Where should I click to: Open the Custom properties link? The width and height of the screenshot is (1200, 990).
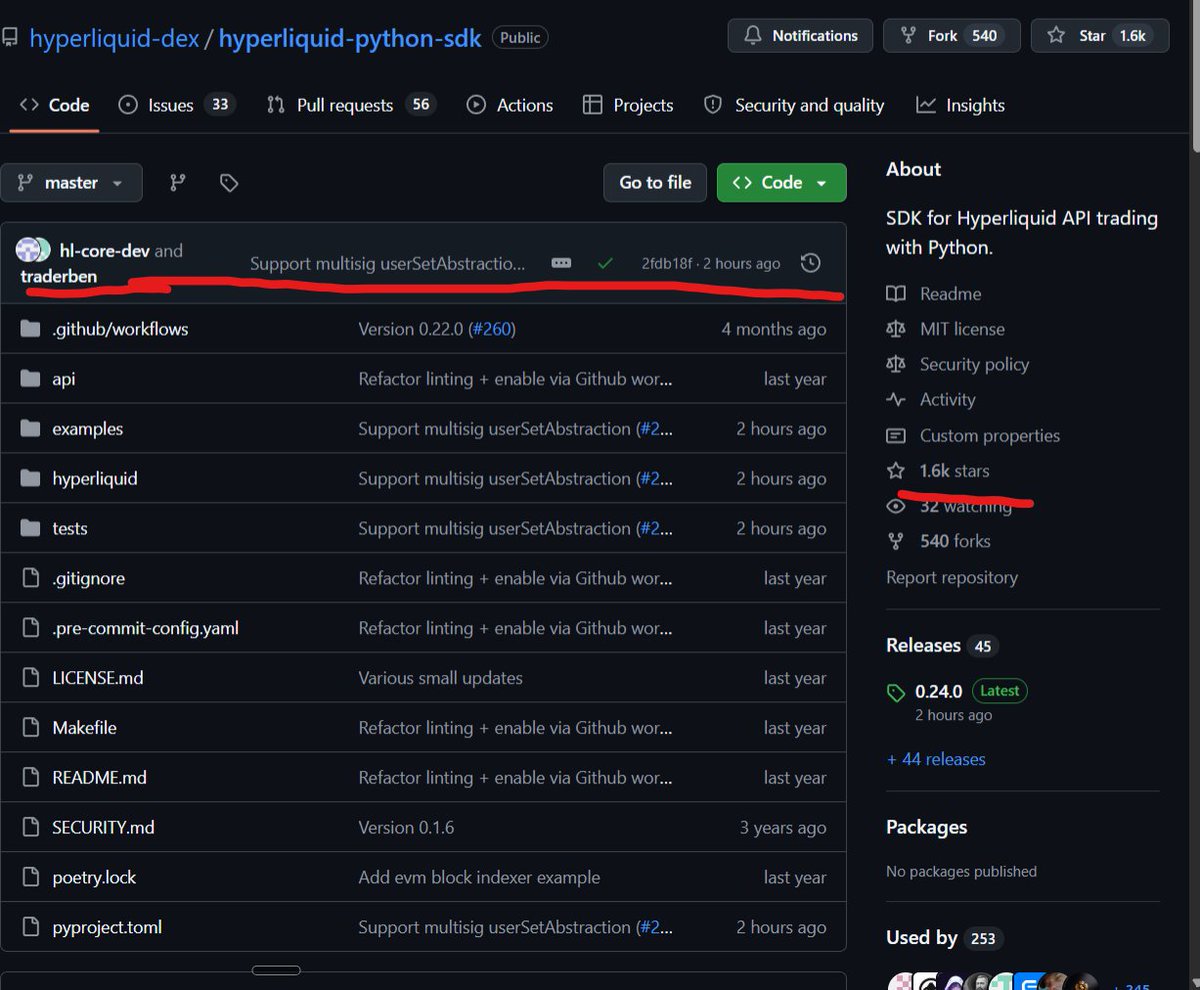(x=973, y=436)
